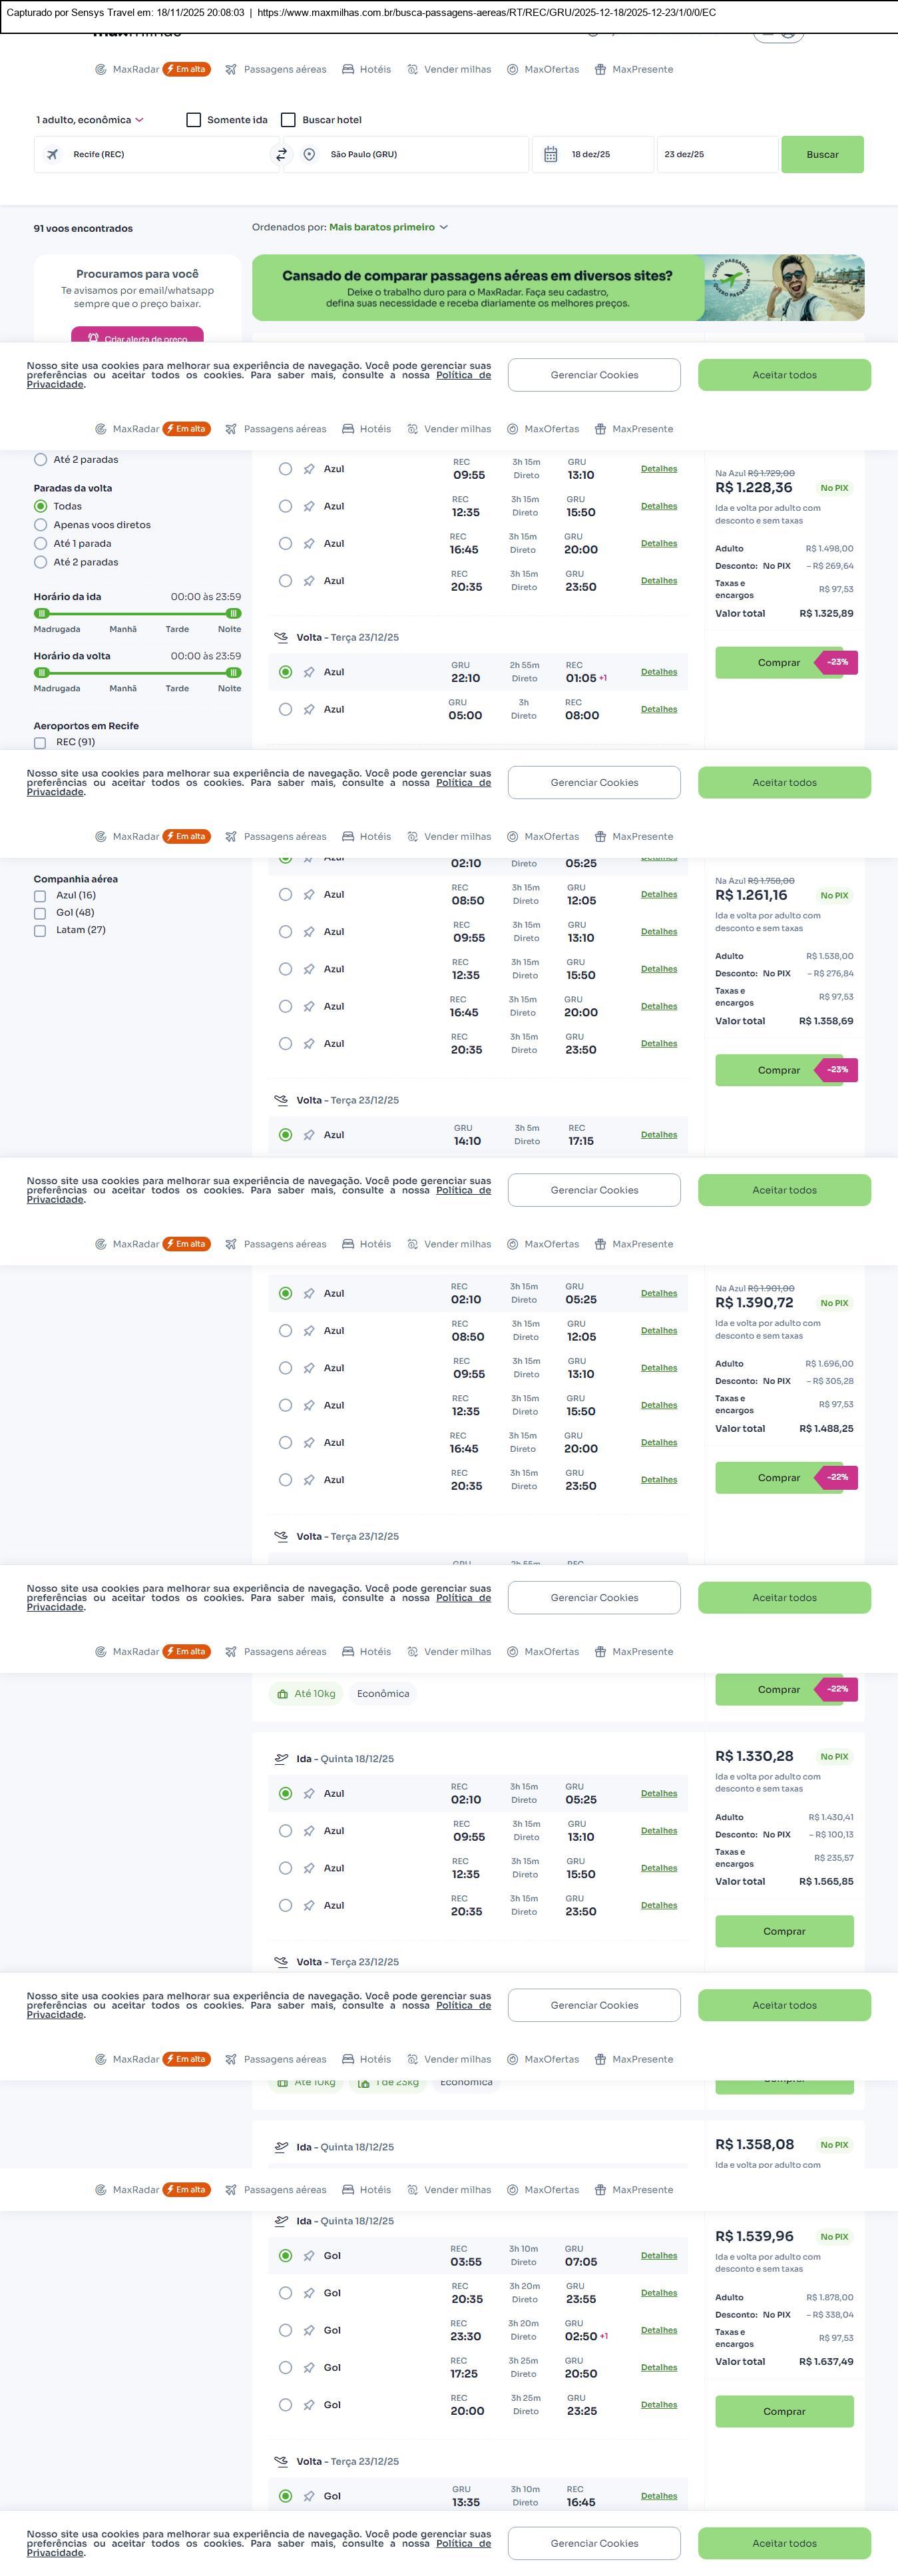898x2576 pixels.
Task: Pin the Gol 17:25 departure flight
Action: pyautogui.click(x=309, y=2367)
